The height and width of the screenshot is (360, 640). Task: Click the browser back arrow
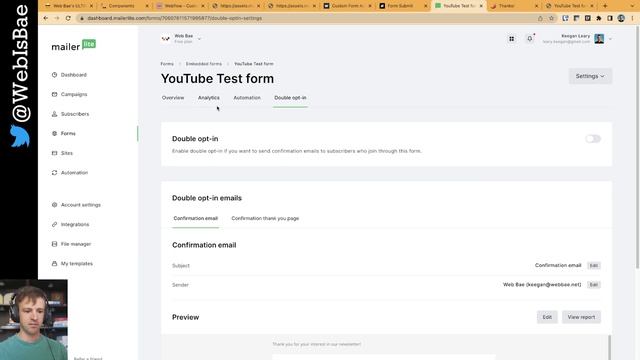point(45,18)
